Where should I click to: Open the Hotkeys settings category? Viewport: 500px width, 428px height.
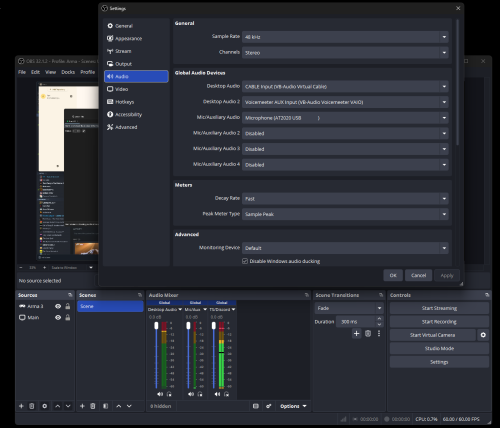click(x=136, y=102)
